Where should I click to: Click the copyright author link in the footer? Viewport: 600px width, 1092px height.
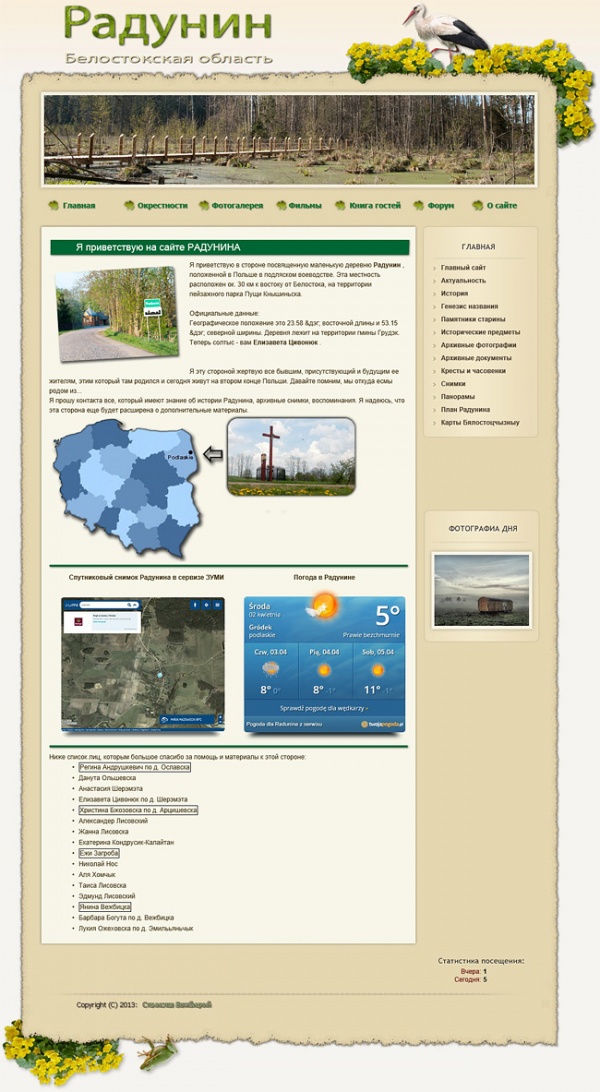click(177, 1005)
